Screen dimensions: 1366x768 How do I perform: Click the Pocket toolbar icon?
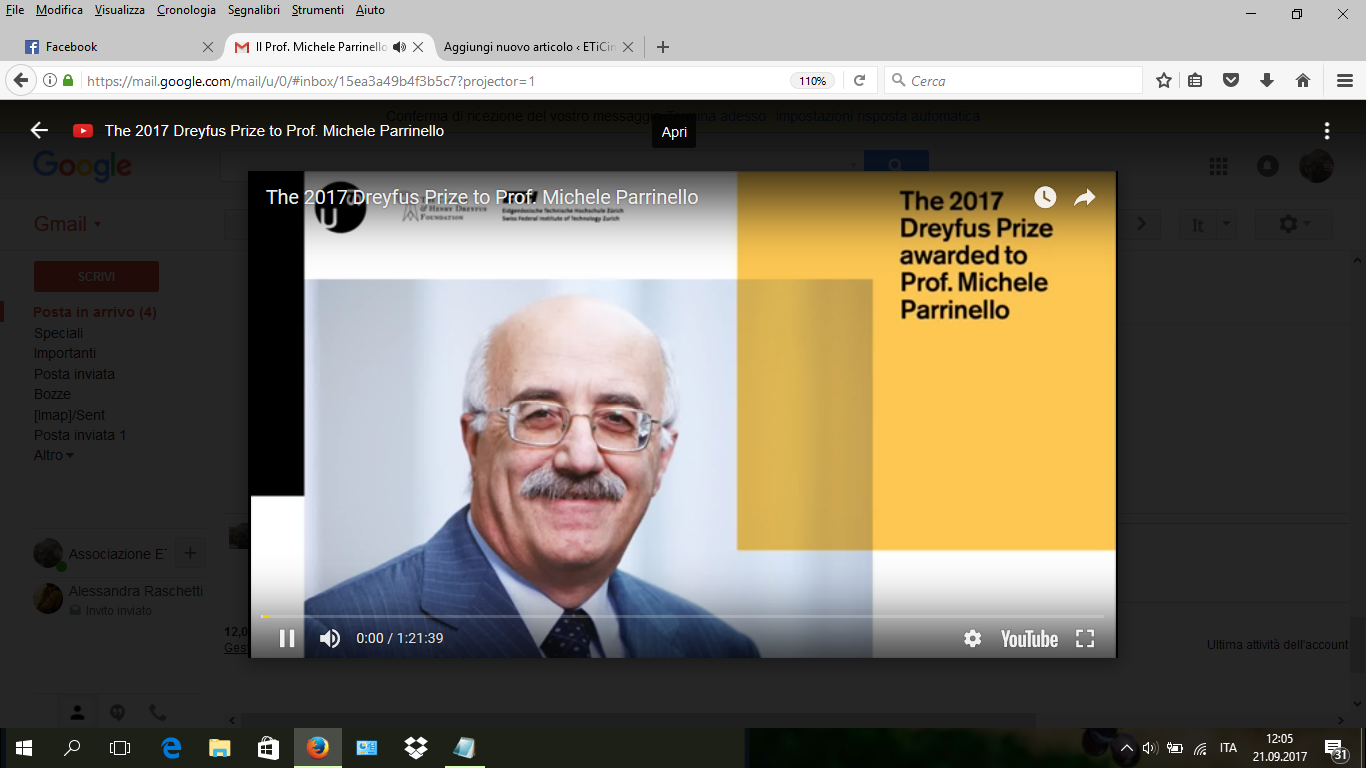click(x=1231, y=81)
